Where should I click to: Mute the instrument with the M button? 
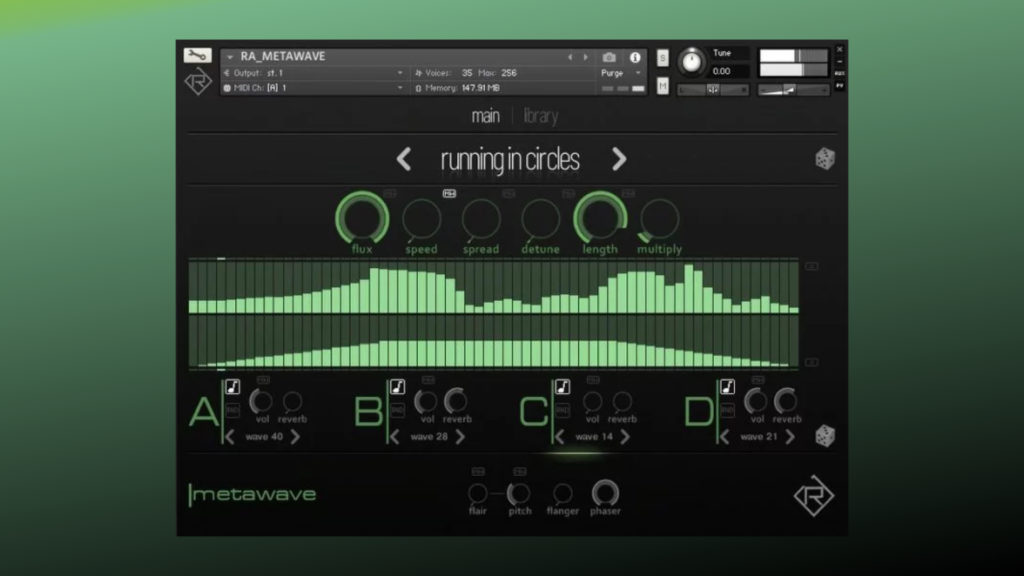662,87
